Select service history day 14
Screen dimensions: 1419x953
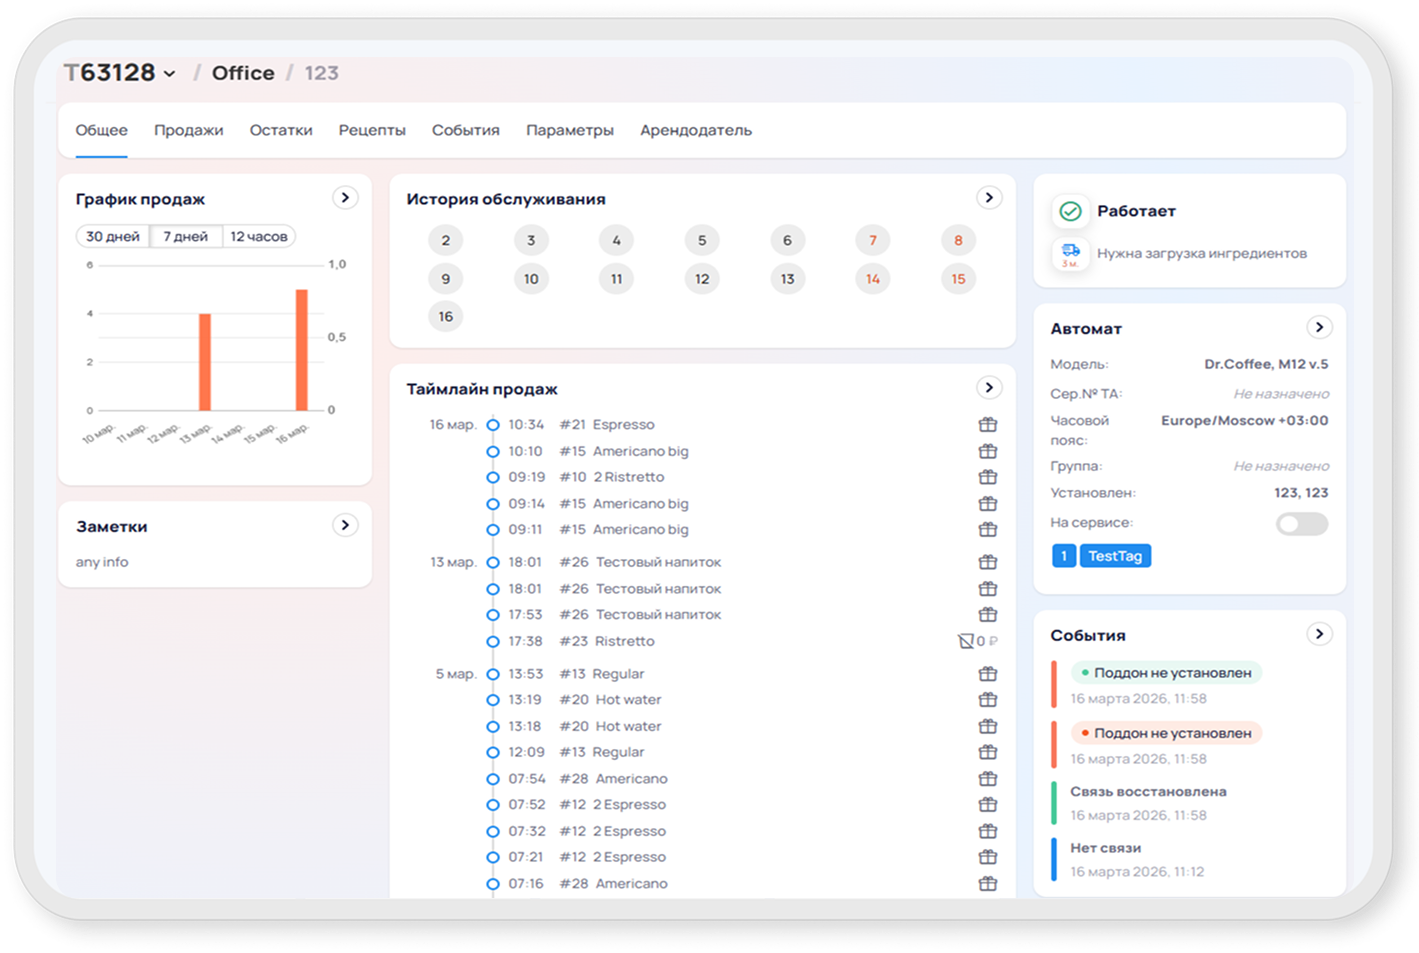[x=872, y=279]
